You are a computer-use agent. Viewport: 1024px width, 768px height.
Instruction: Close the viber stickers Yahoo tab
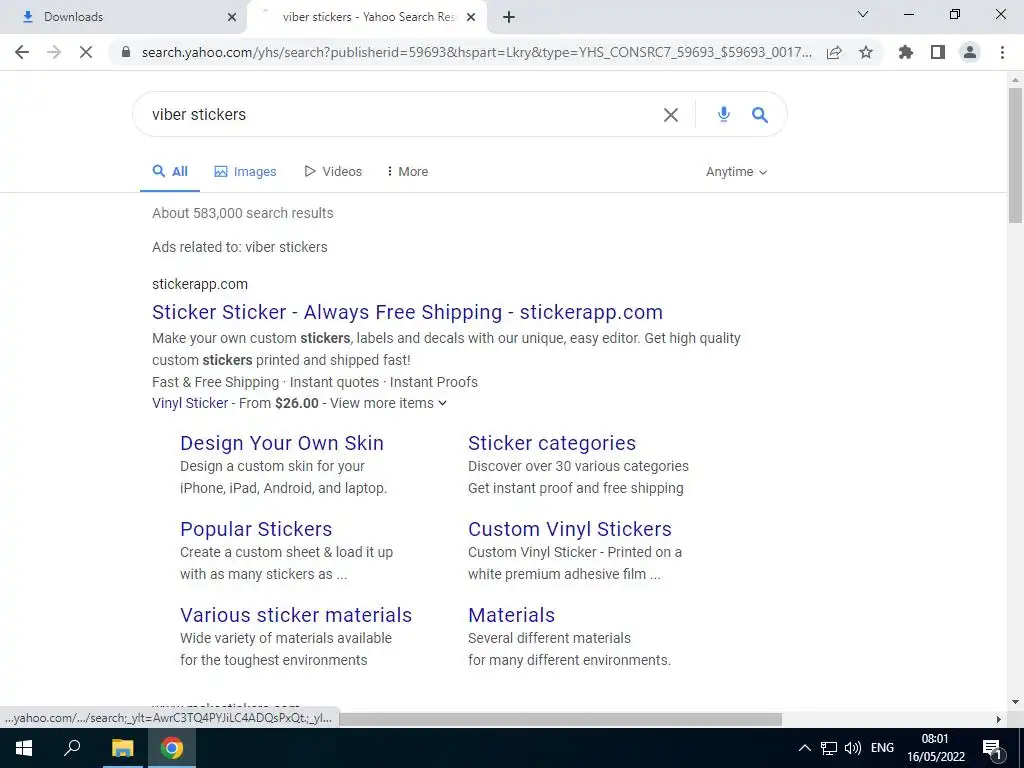click(x=471, y=17)
